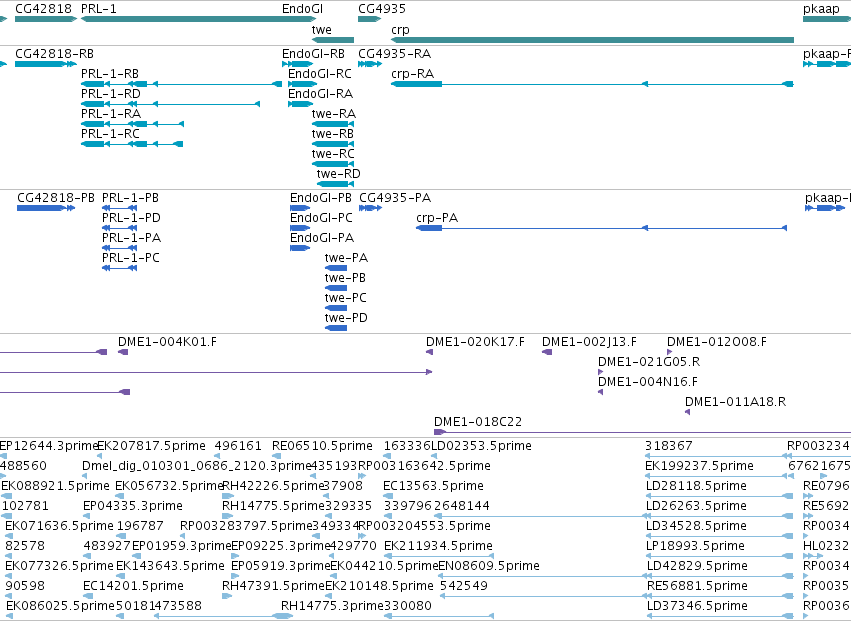Select the EN08609.5prime EST label
Viewport: 851px width, 621px height.
[489, 566]
